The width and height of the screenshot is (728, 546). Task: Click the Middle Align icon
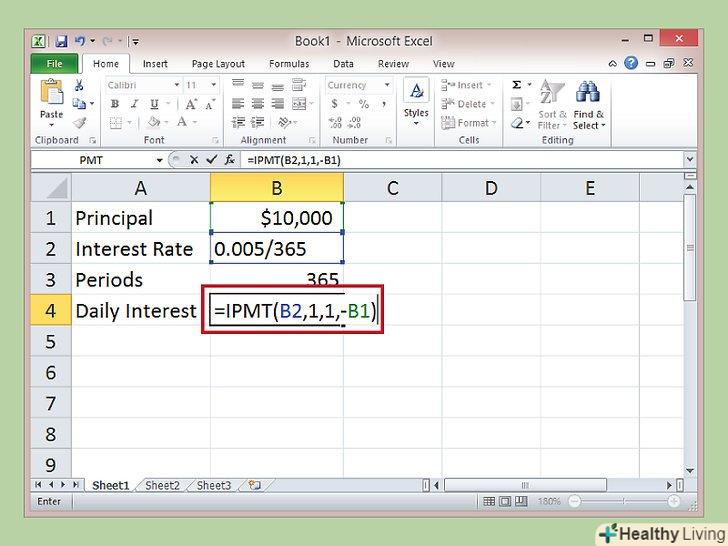[258, 85]
